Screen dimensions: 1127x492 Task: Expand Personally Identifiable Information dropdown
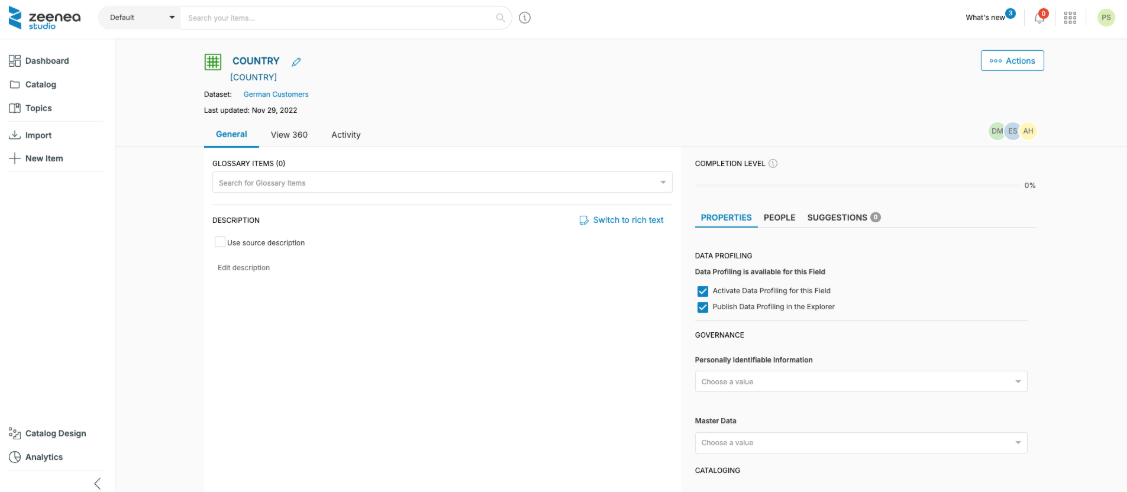pyautogui.click(x=860, y=382)
